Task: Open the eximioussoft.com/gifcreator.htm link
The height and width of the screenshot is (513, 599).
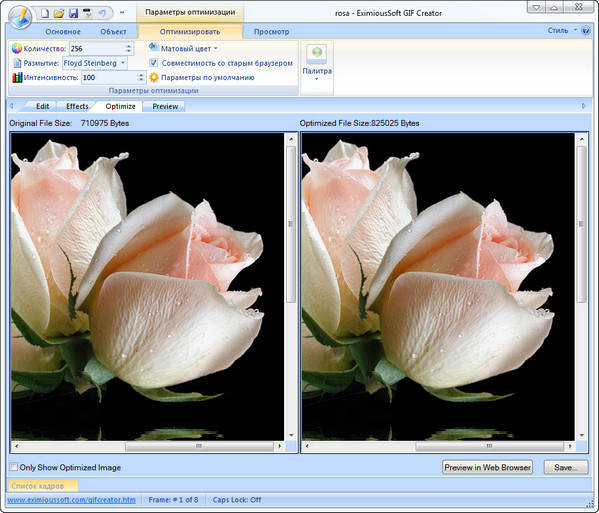Action: (x=71, y=500)
